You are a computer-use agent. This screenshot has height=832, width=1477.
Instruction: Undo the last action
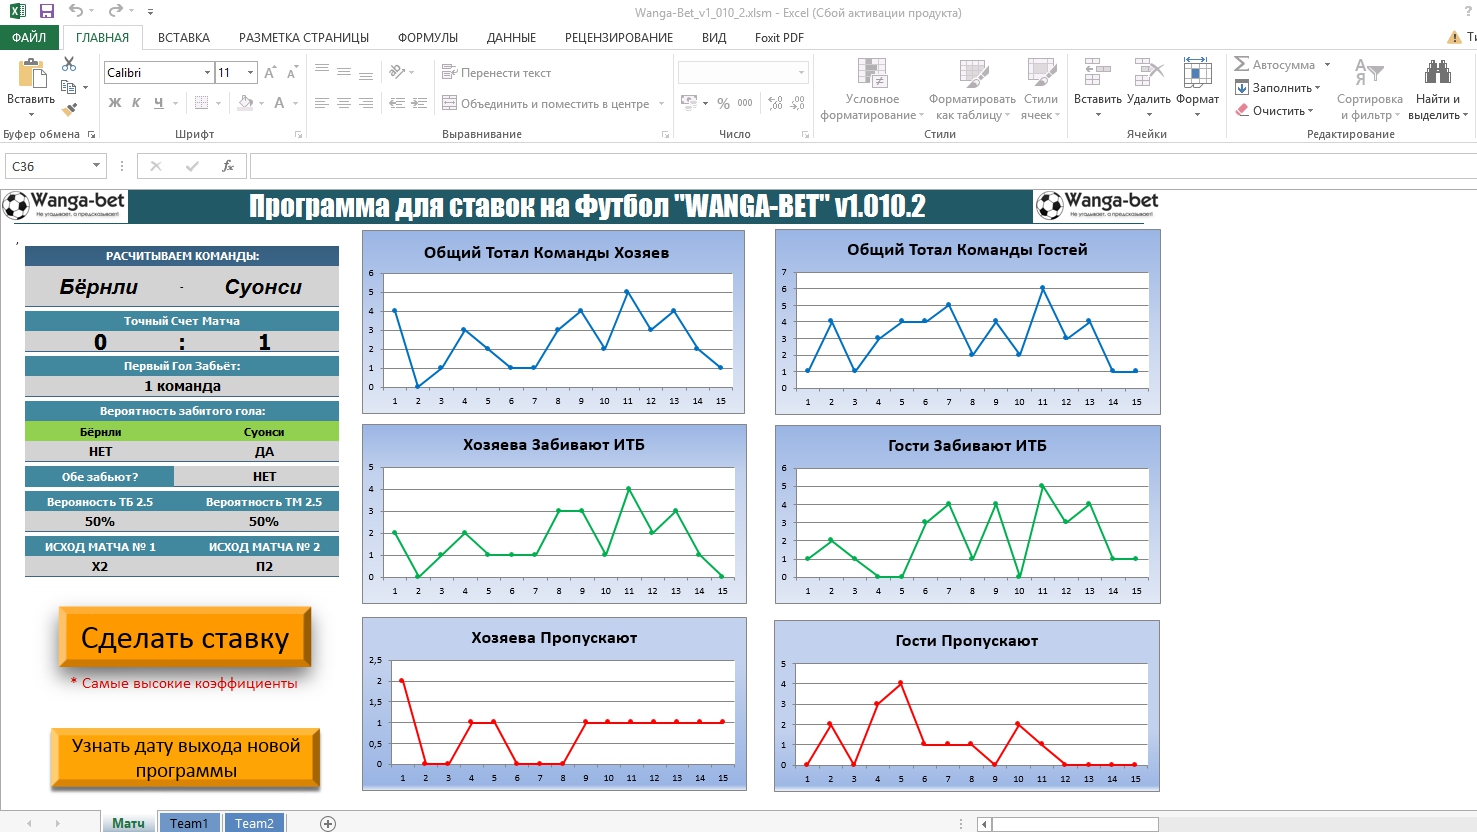click(x=76, y=12)
